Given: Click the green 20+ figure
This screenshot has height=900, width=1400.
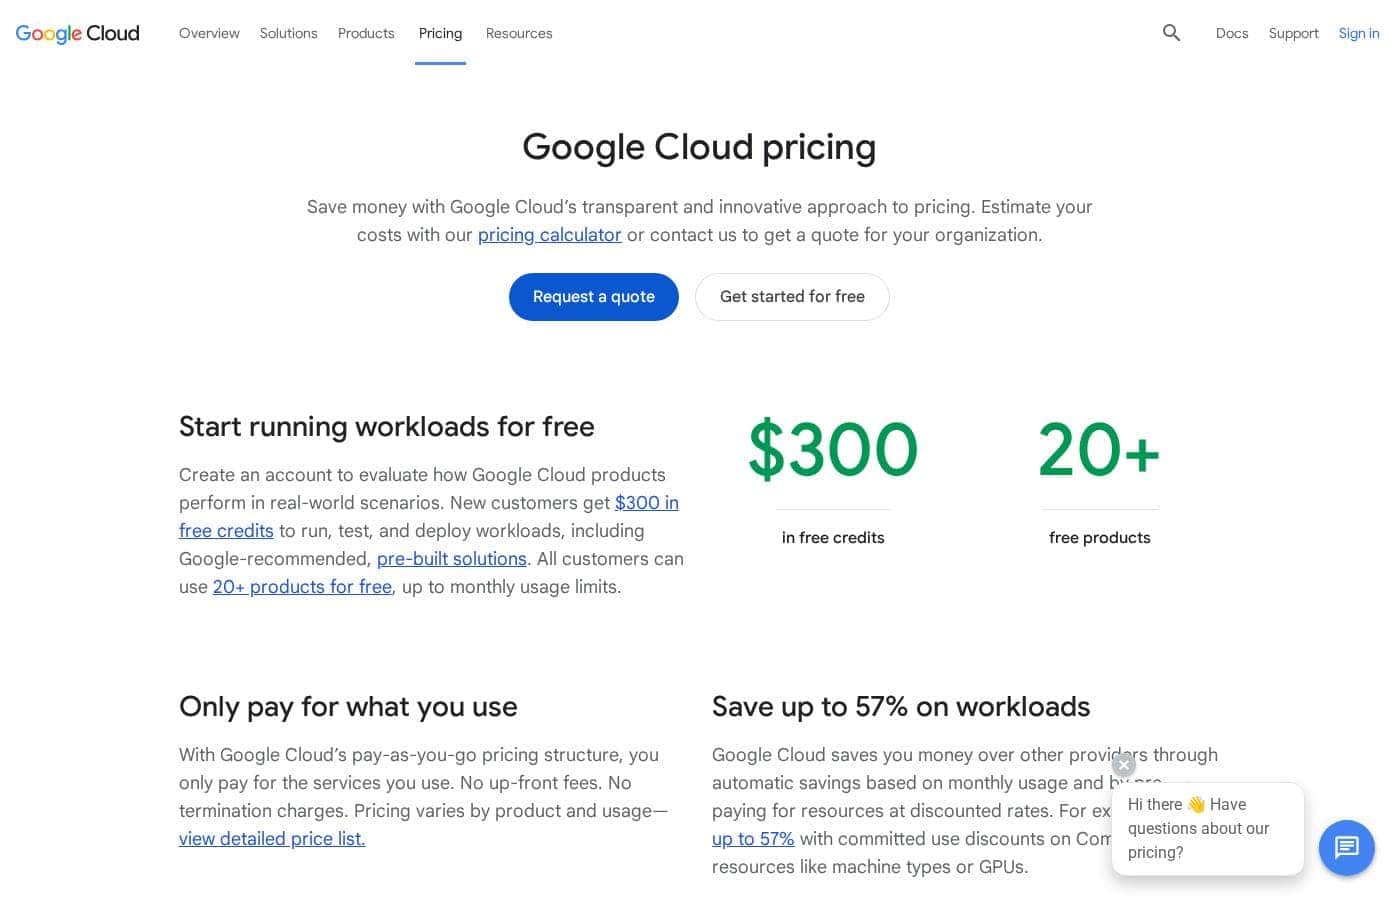Looking at the screenshot, I should pyautogui.click(x=1099, y=449).
